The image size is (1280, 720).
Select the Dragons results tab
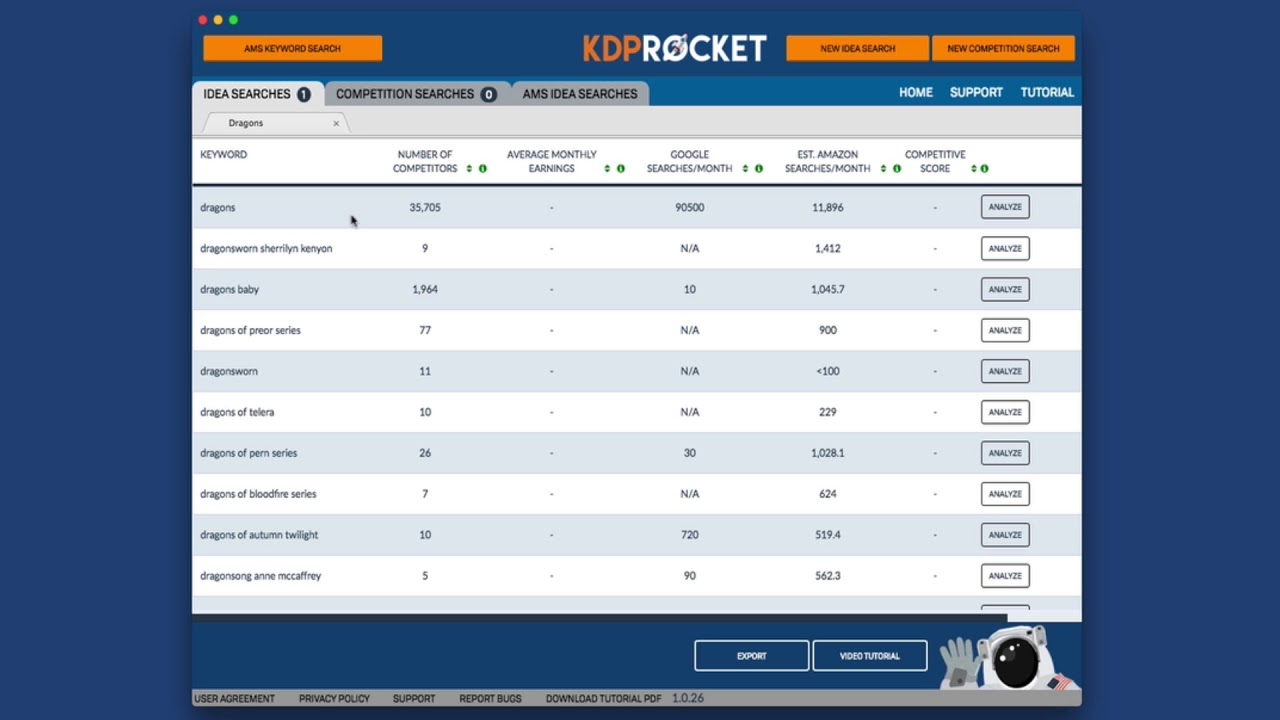pyautogui.click(x=274, y=123)
